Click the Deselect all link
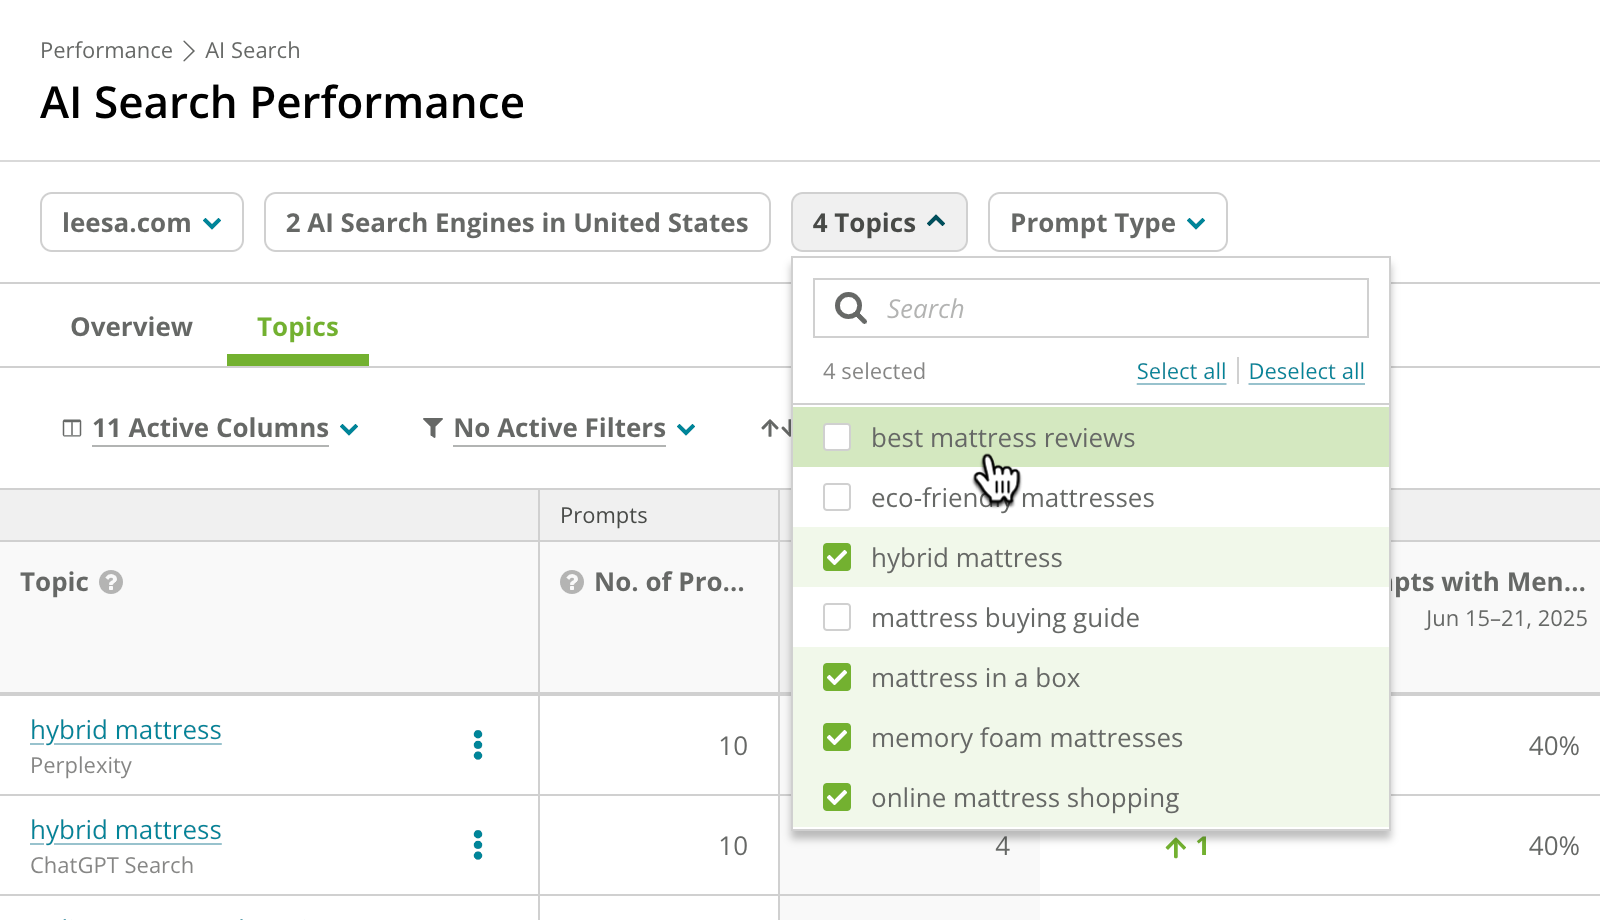The image size is (1600, 920). tap(1306, 371)
